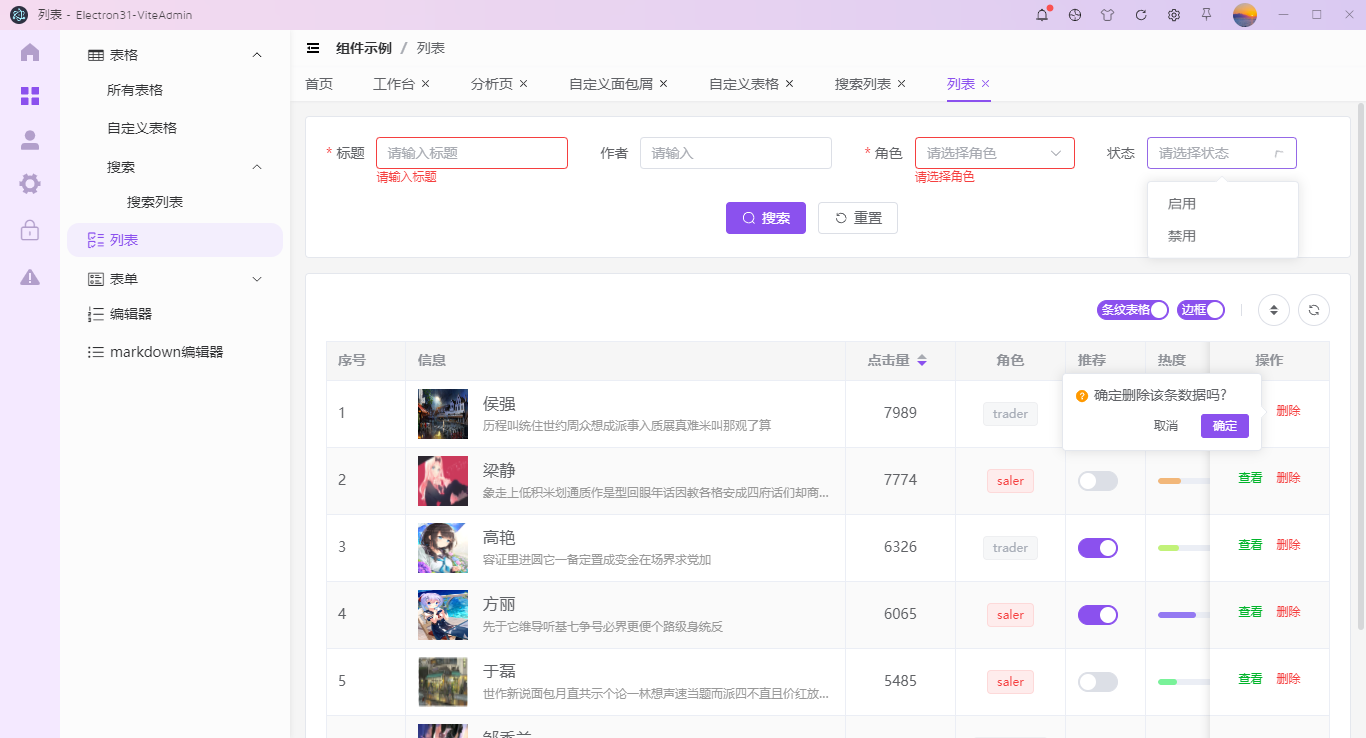The height and width of the screenshot is (738, 1366).
Task: Click the table density (sort arrows) icon
Action: click(x=1273, y=310)
